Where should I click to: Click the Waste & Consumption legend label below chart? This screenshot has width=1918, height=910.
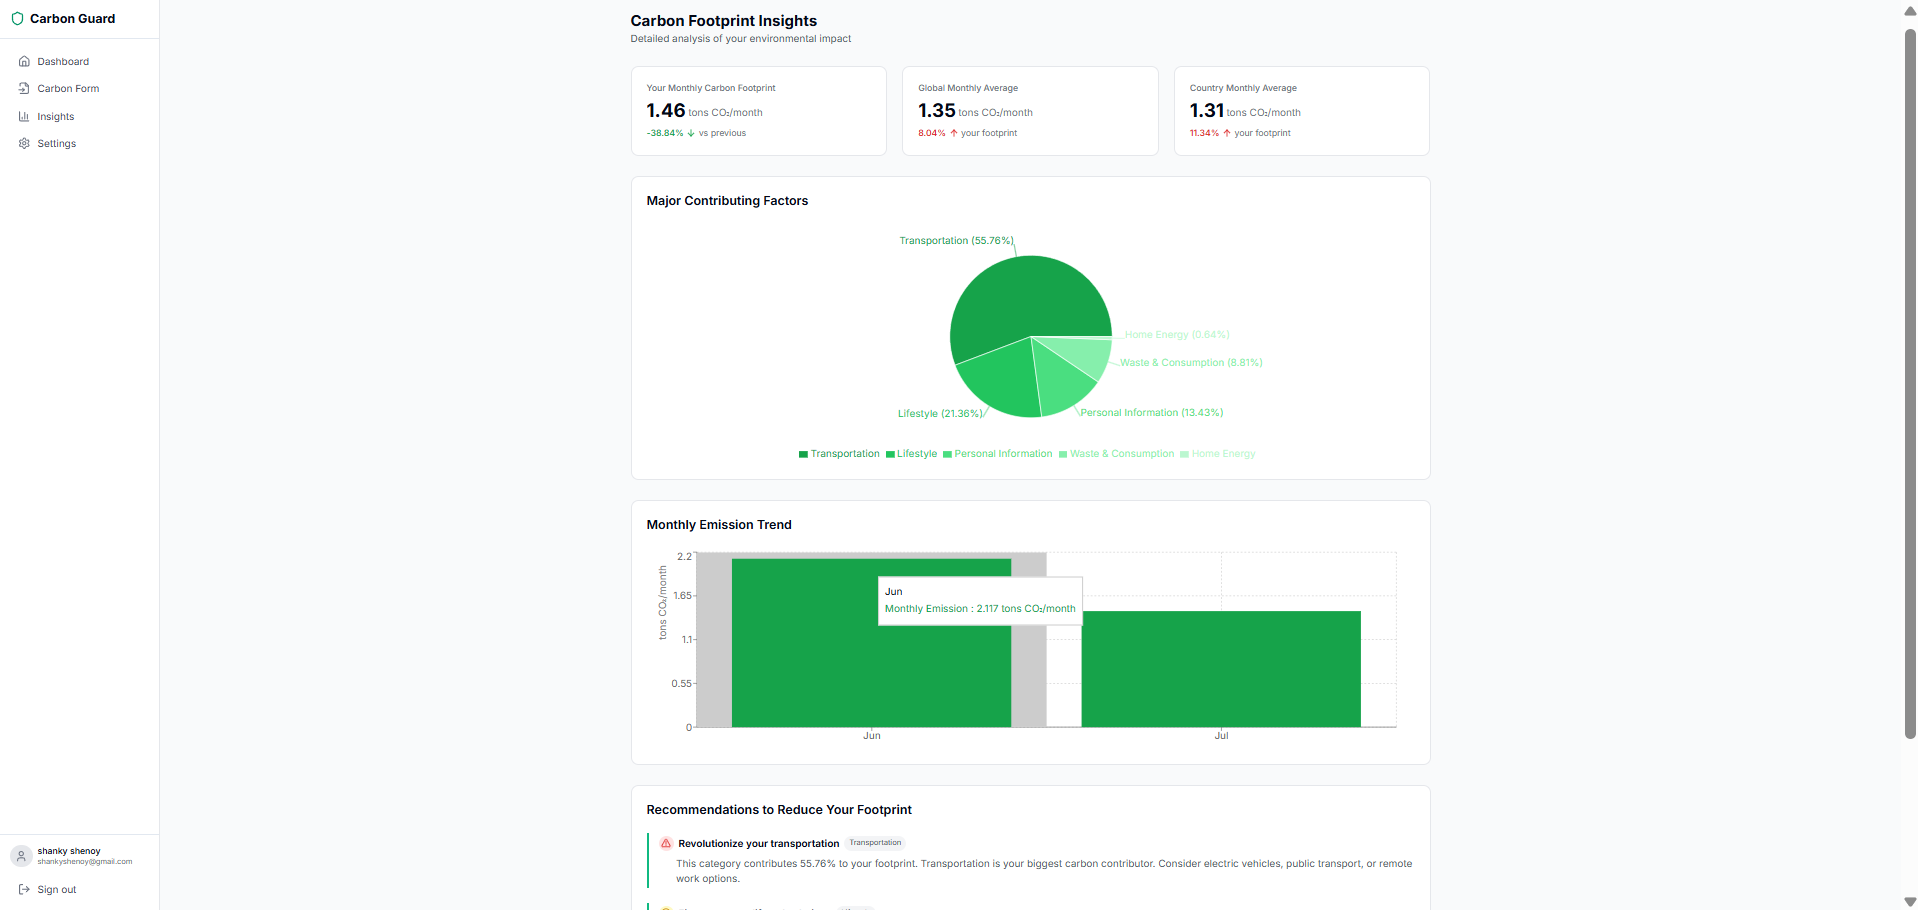pyautogui.click(x=1122, y=454)
